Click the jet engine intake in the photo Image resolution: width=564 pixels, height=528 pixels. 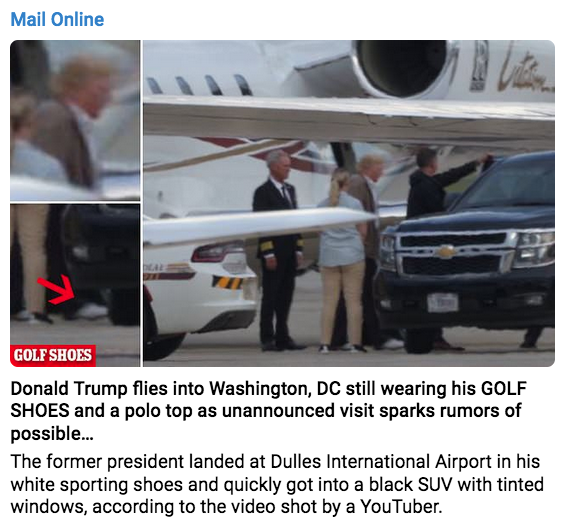[x=402, y=67]
